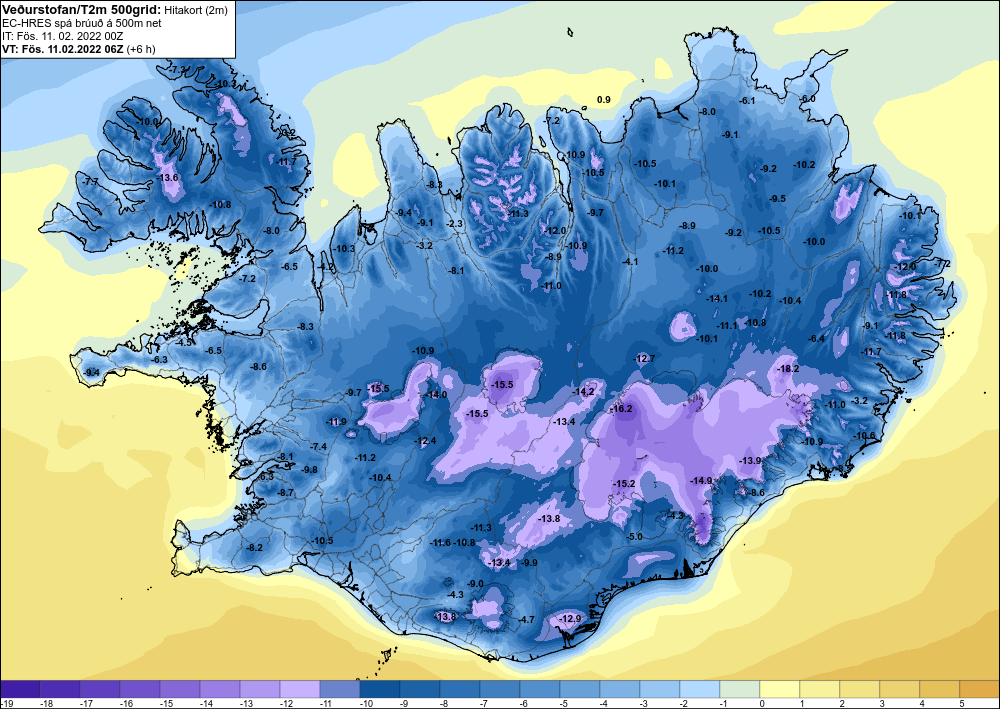Select the -12.7 temperature label
Viewport: 1000px width, 709px height.
click(x=644, y=359)
